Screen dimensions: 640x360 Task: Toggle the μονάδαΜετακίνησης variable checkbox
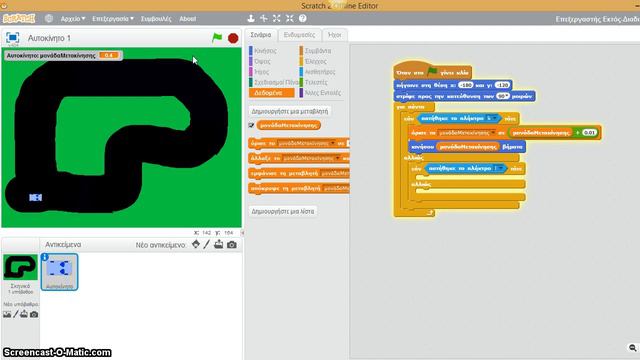pyautogui.click(x=251, y=125)
